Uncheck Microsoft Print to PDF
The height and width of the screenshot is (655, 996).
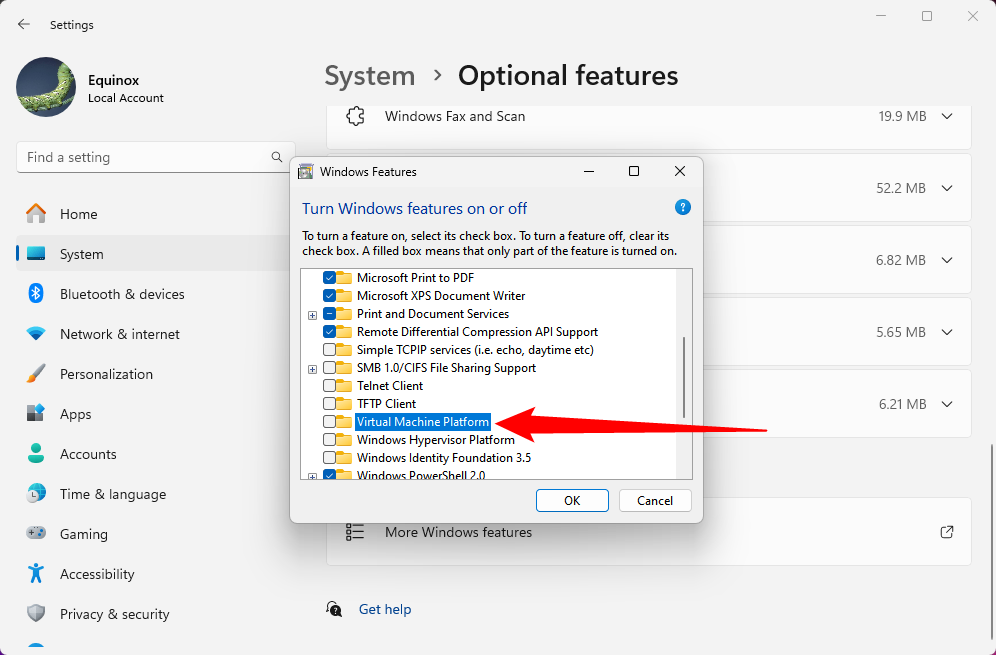click(330, 278)
